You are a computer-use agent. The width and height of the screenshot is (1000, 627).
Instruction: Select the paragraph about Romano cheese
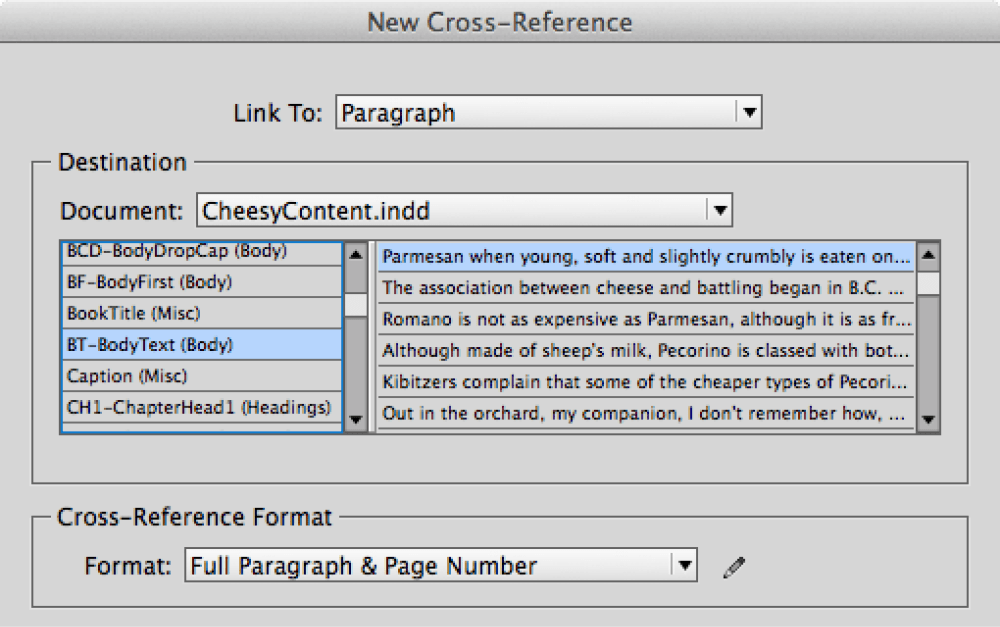[640, 319]
